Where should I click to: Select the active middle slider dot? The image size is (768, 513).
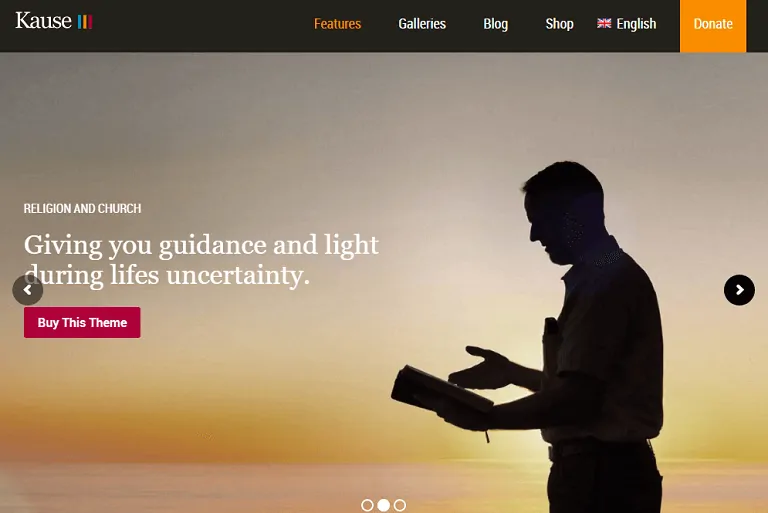pos(384,505)
